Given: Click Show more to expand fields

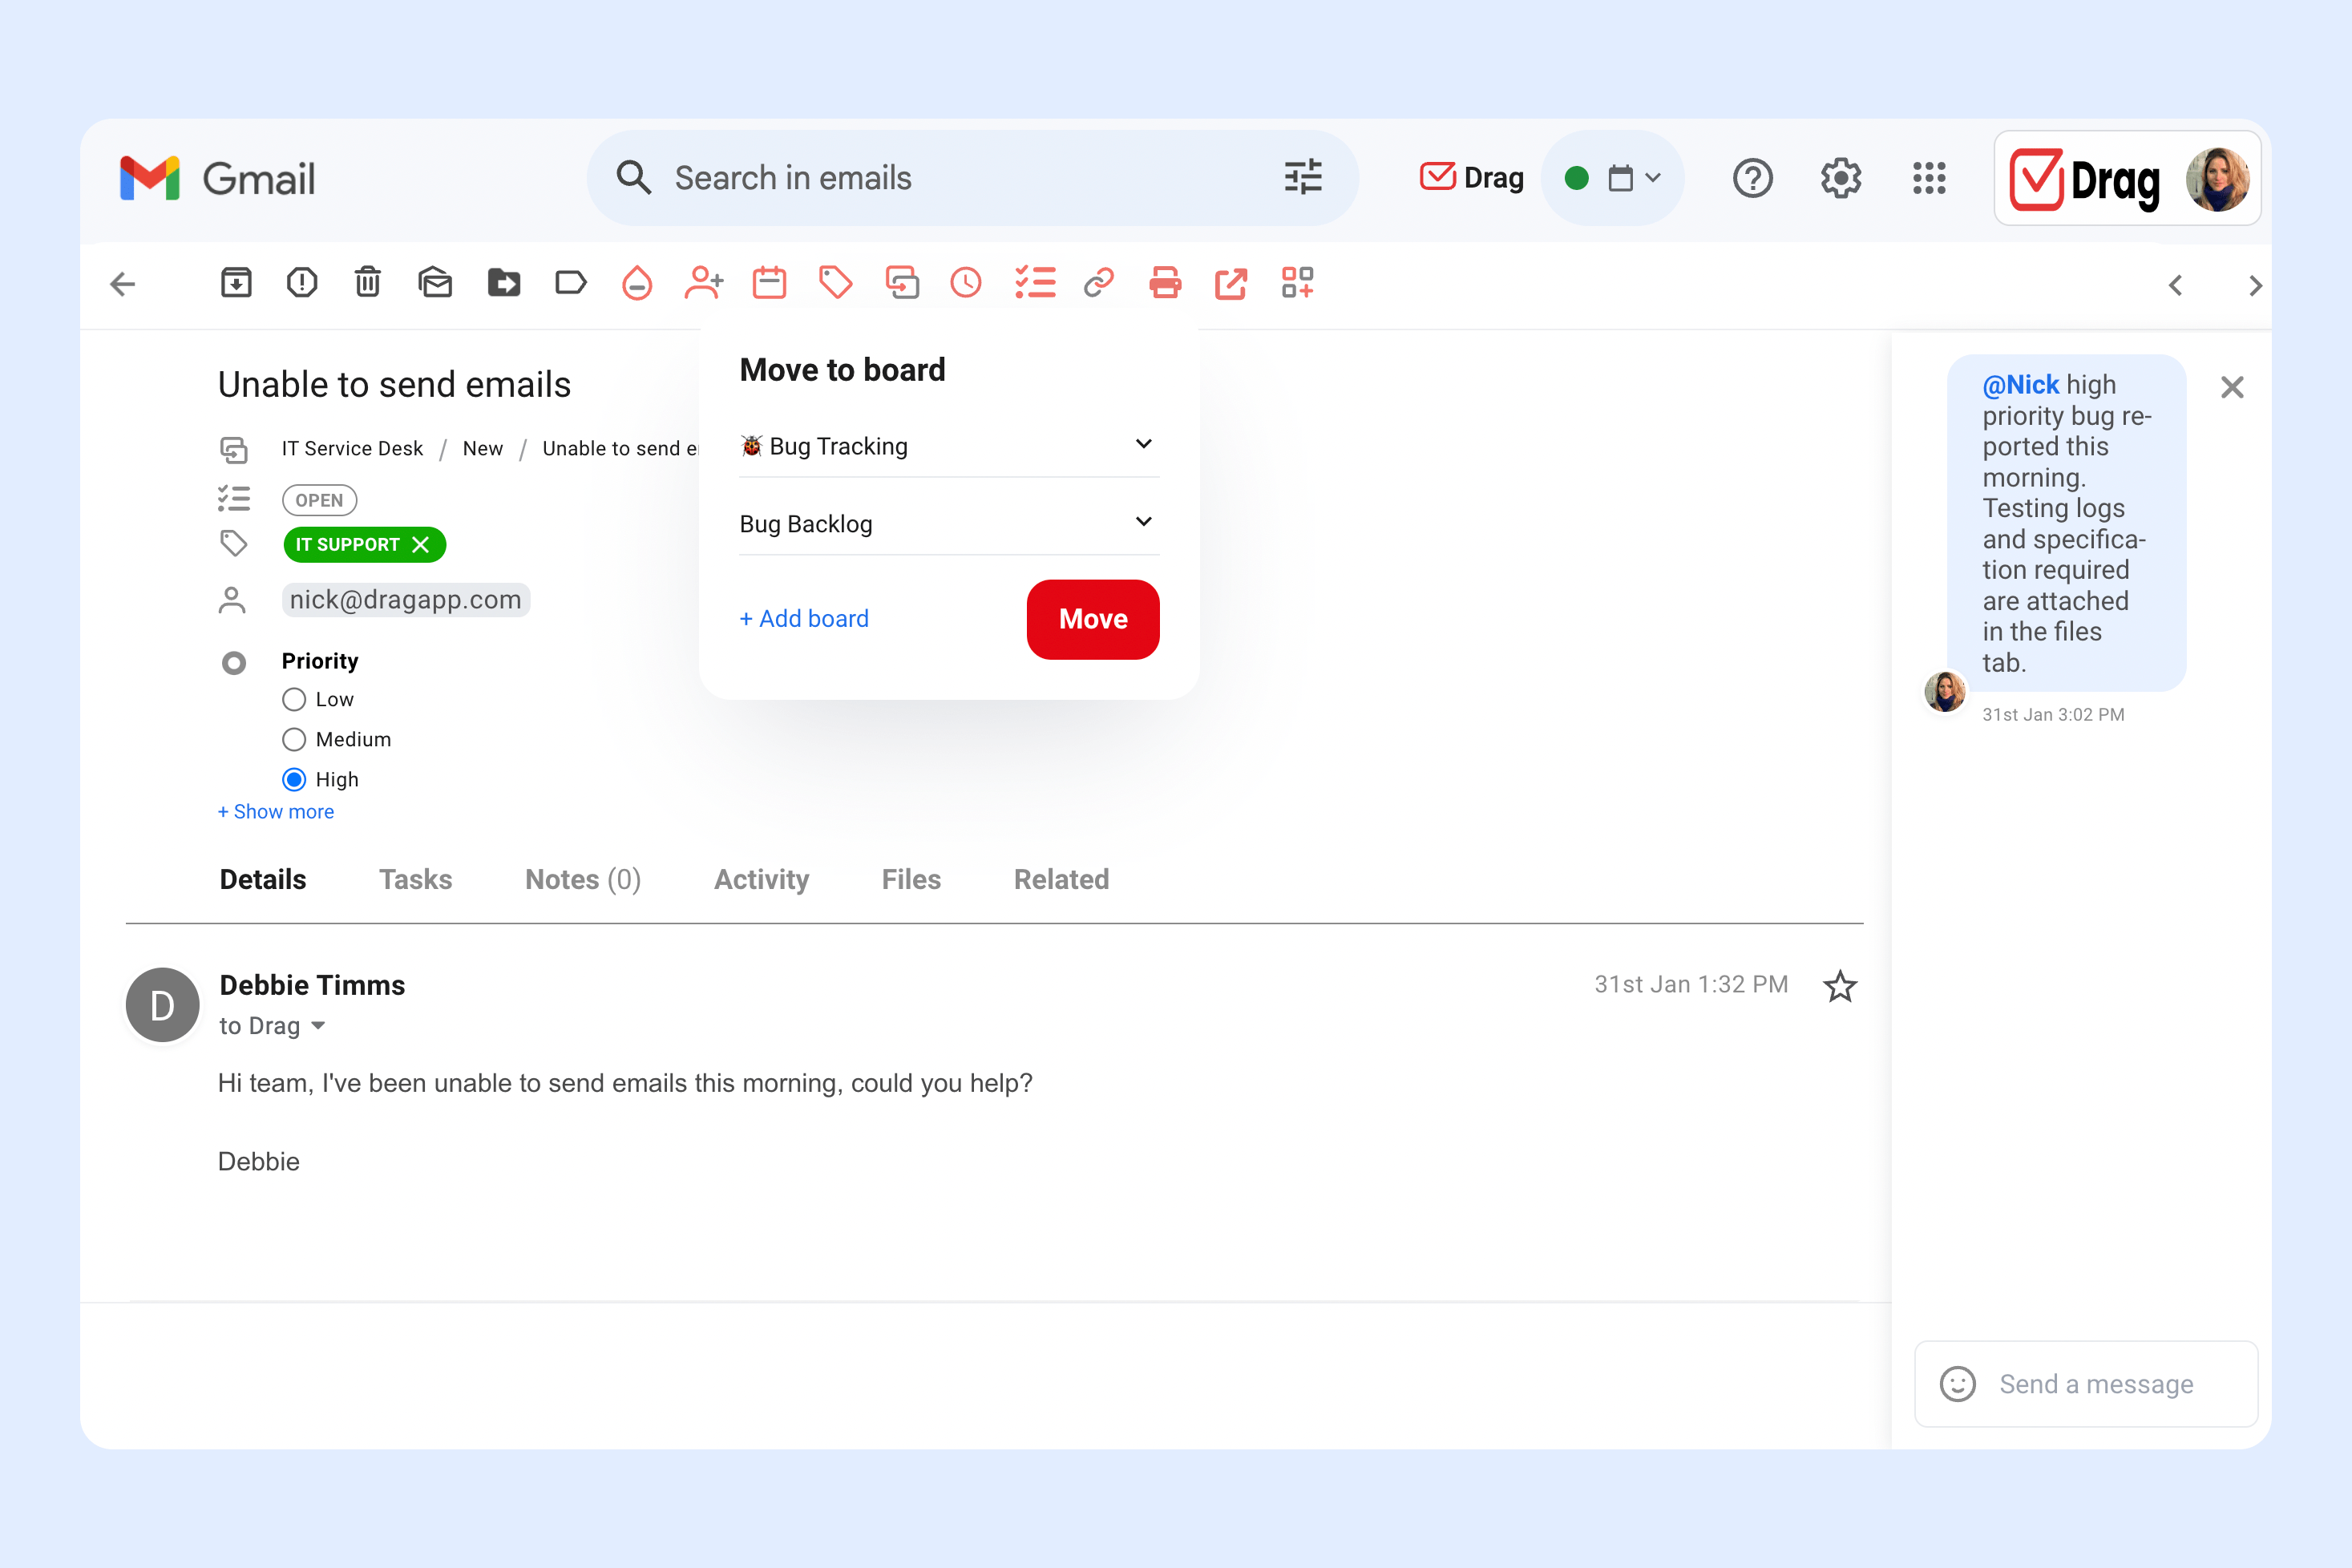Looking at the screenshot, I should 276,812.
